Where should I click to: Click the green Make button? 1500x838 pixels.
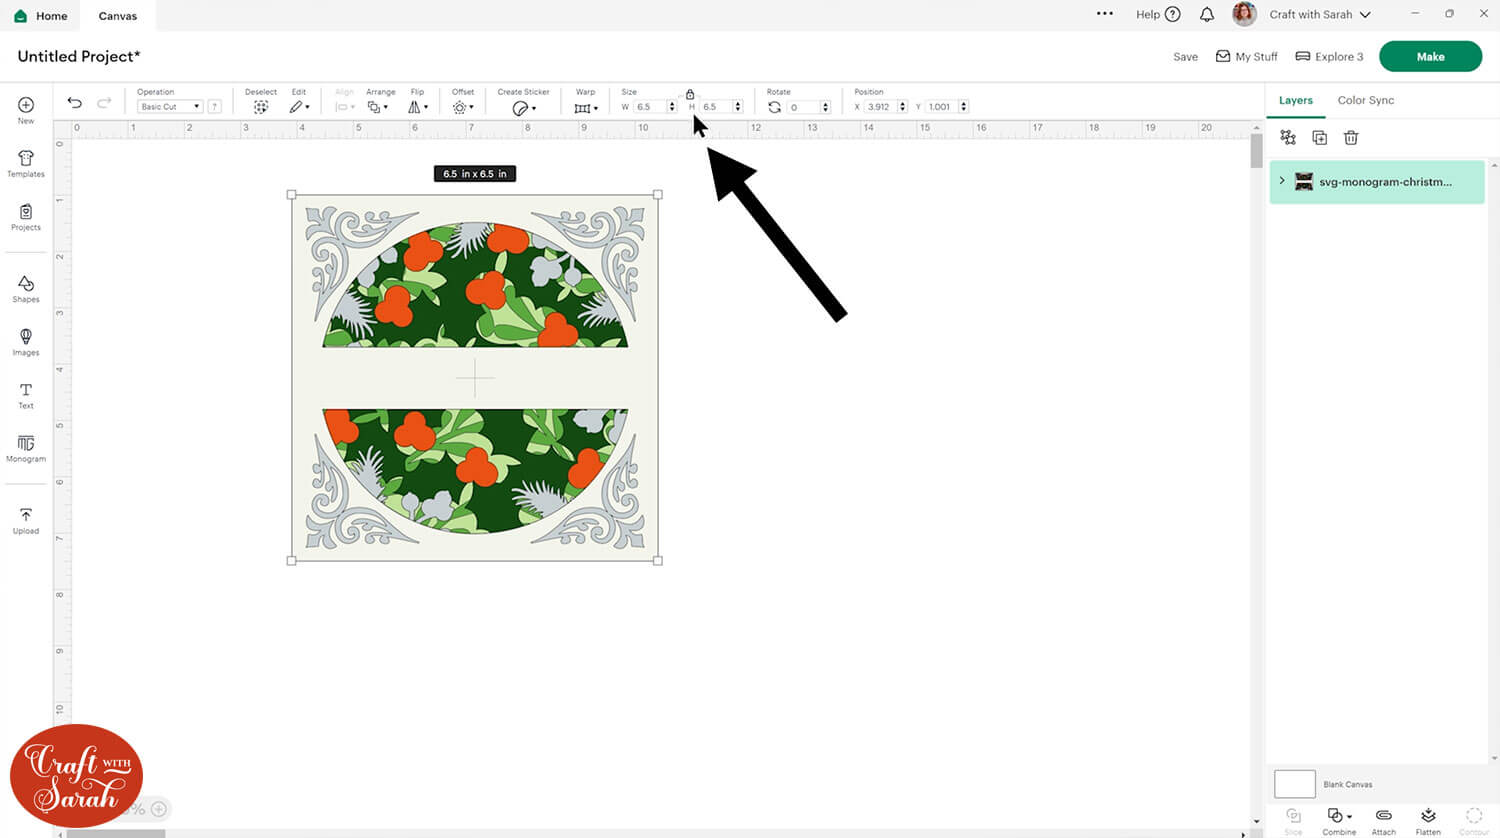tap(1430, 57)
